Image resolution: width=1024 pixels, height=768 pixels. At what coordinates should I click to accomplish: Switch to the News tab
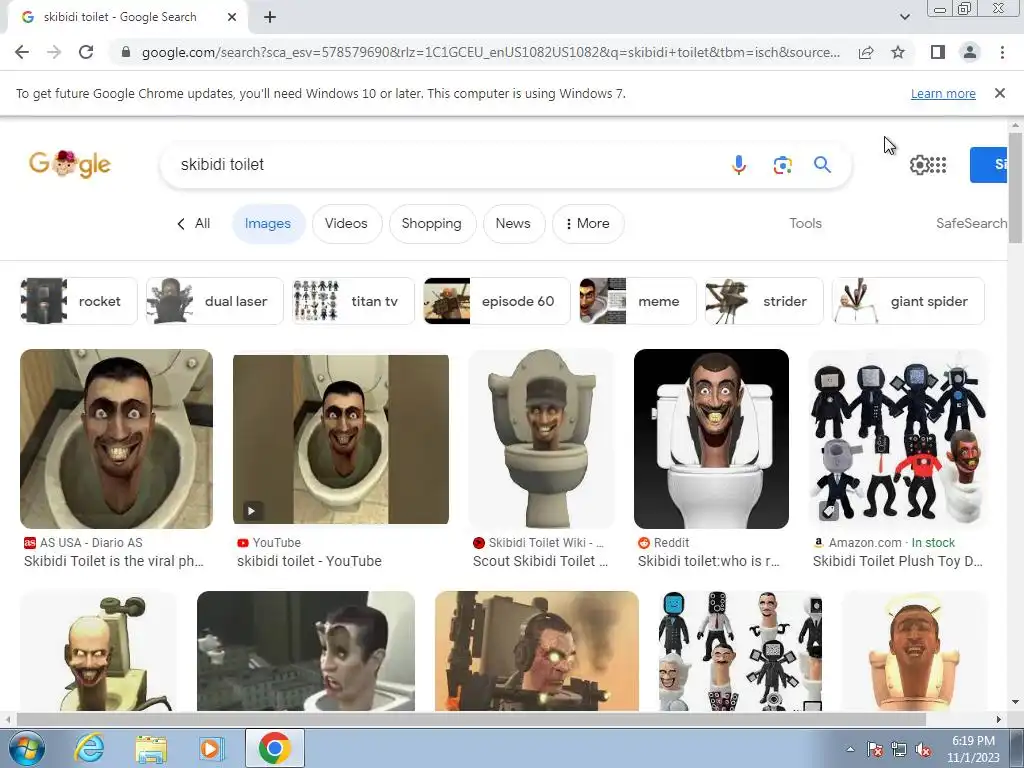[513, 223]
